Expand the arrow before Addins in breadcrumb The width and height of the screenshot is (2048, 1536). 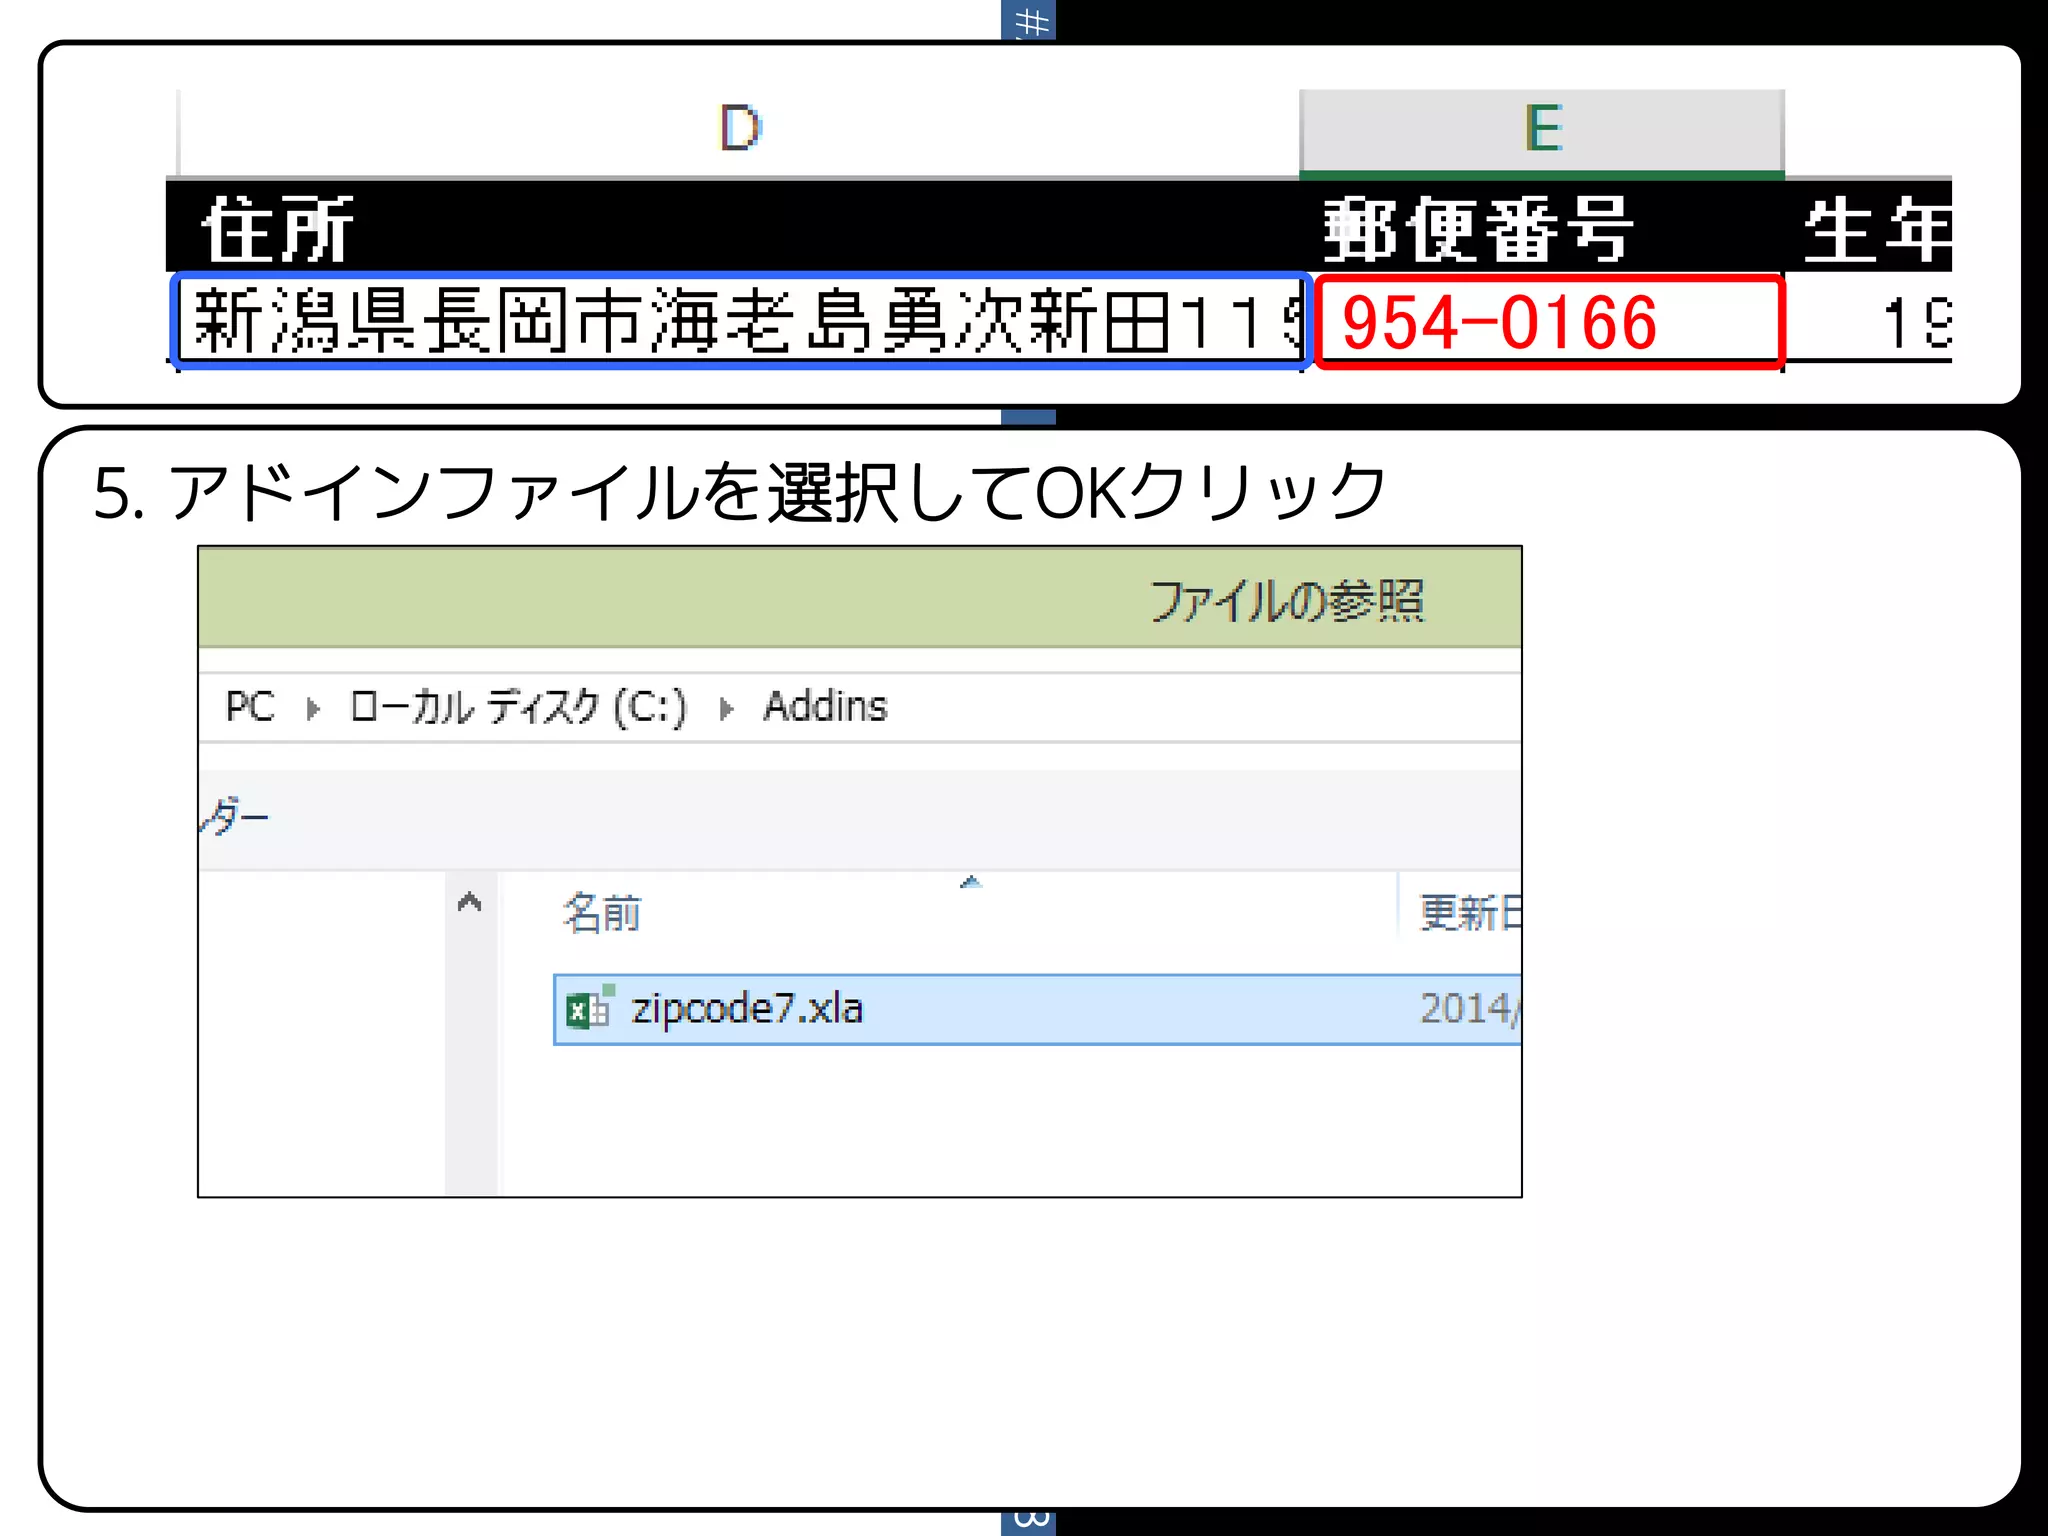click(x=727, y=709)
